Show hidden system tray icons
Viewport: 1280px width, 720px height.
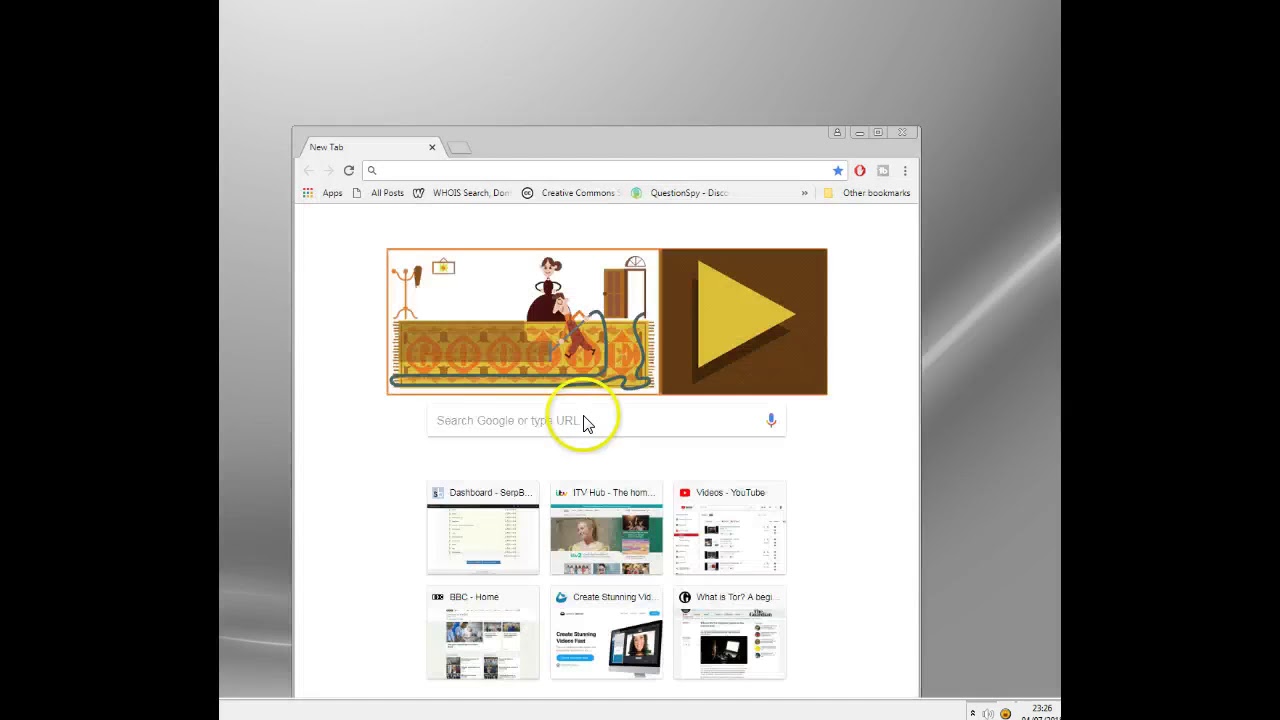[972, 713]
